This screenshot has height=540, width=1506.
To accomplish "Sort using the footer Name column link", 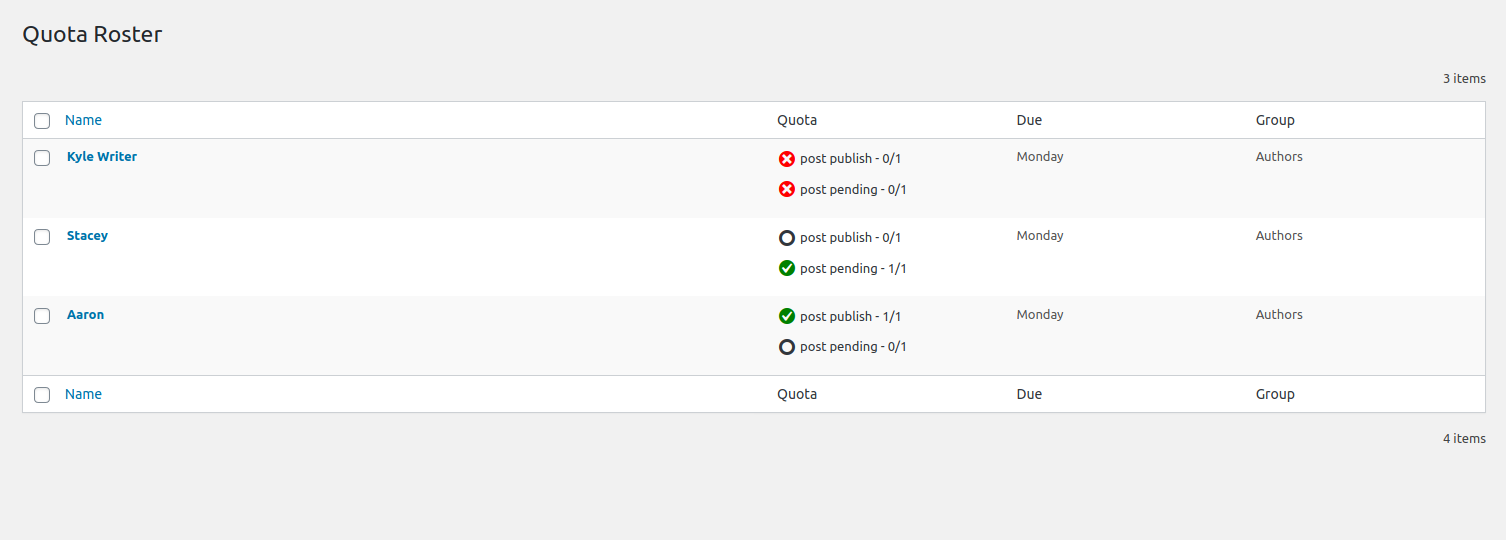I will point(83,394).
